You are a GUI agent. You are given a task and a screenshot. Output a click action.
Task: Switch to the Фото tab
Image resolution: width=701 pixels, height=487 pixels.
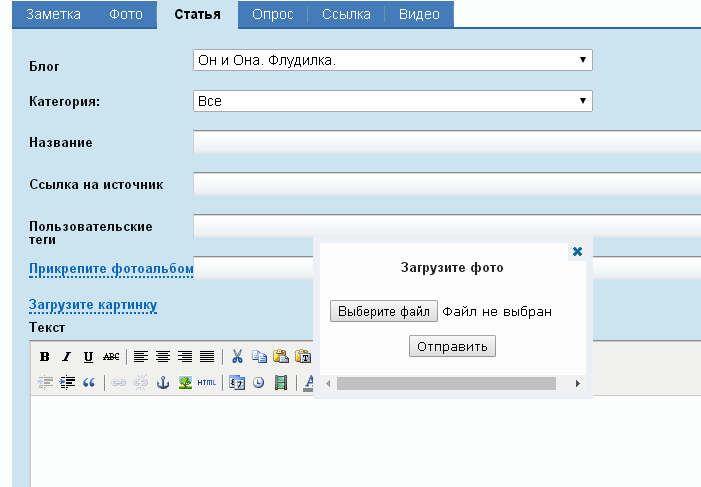[126, 14]
